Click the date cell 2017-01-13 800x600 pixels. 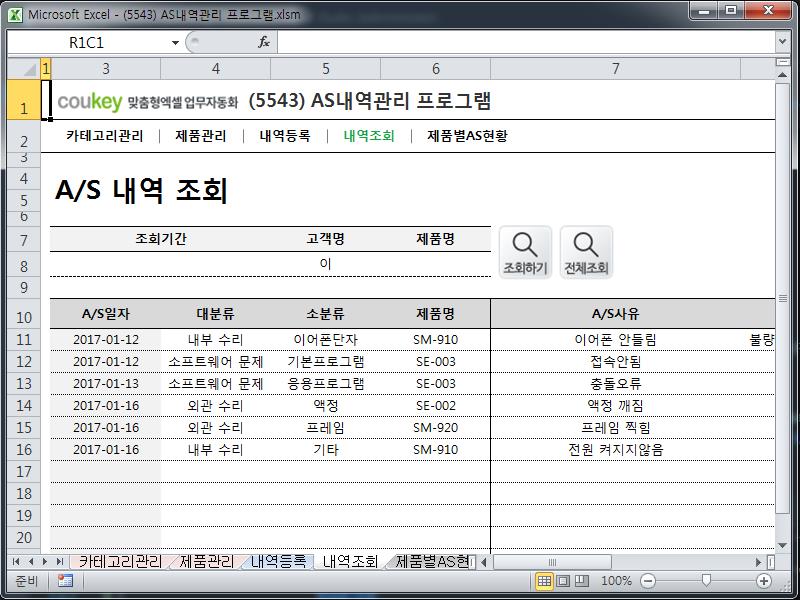(x=106, y=383)
